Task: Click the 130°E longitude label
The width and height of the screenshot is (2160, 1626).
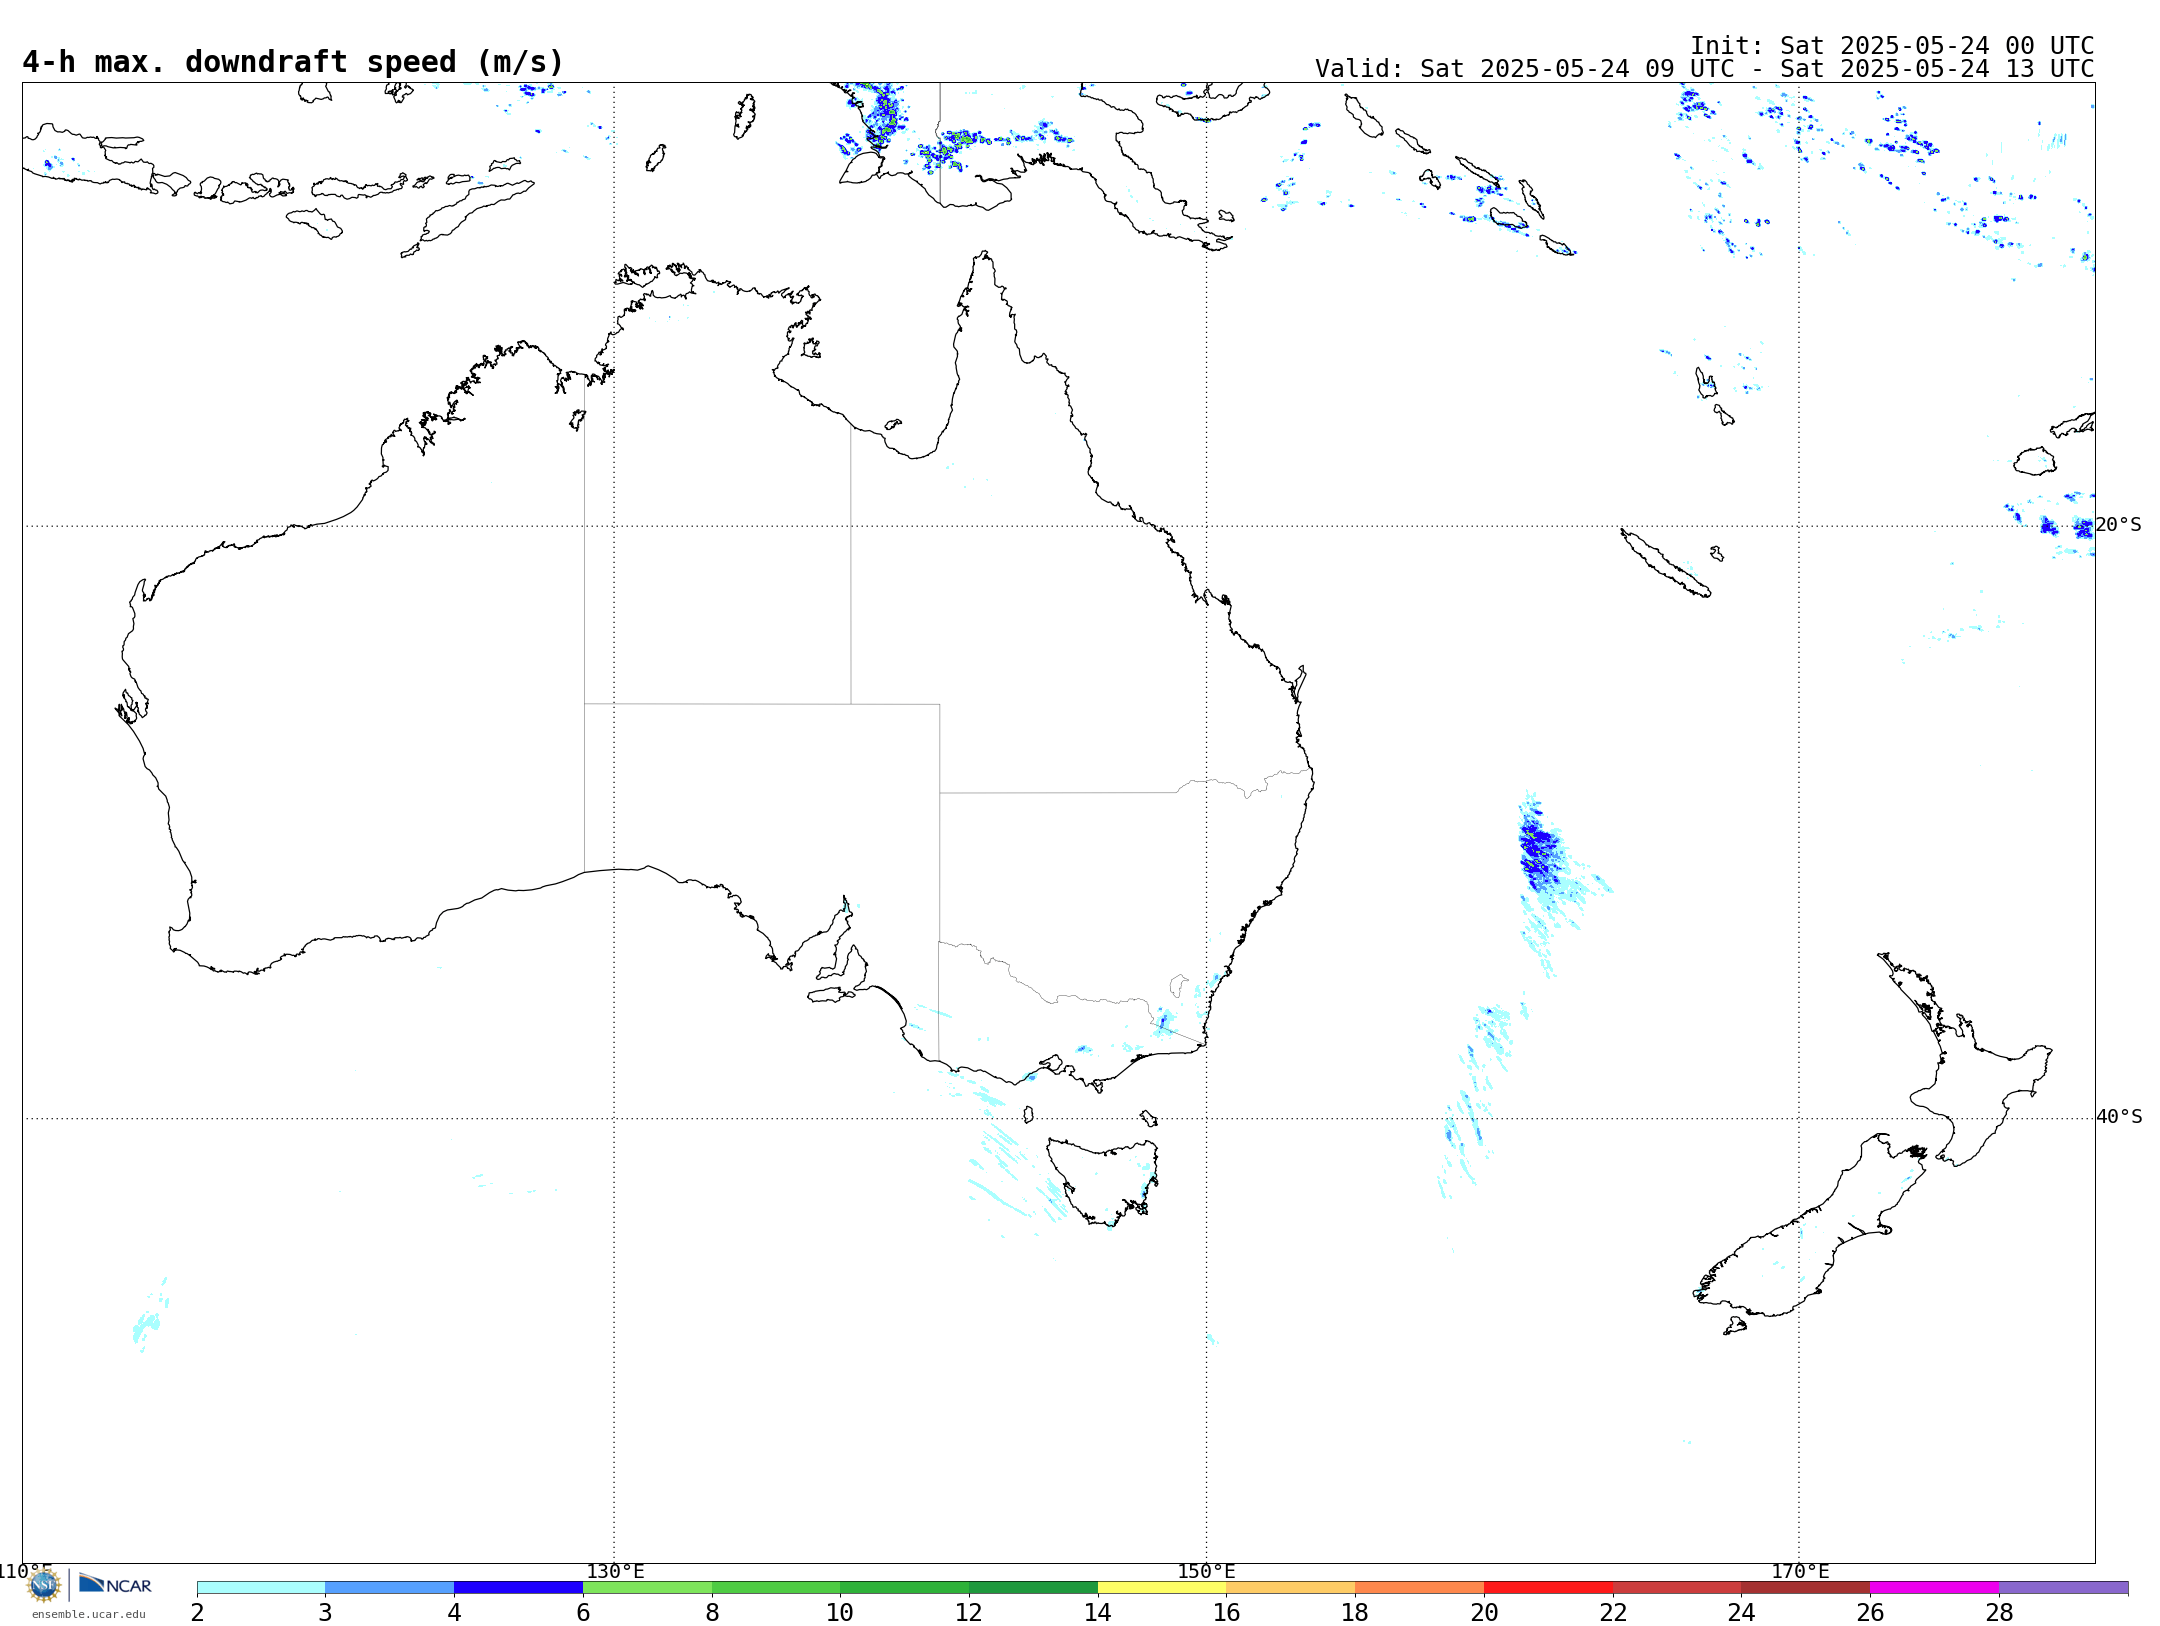Action: tap(615, 1571)
